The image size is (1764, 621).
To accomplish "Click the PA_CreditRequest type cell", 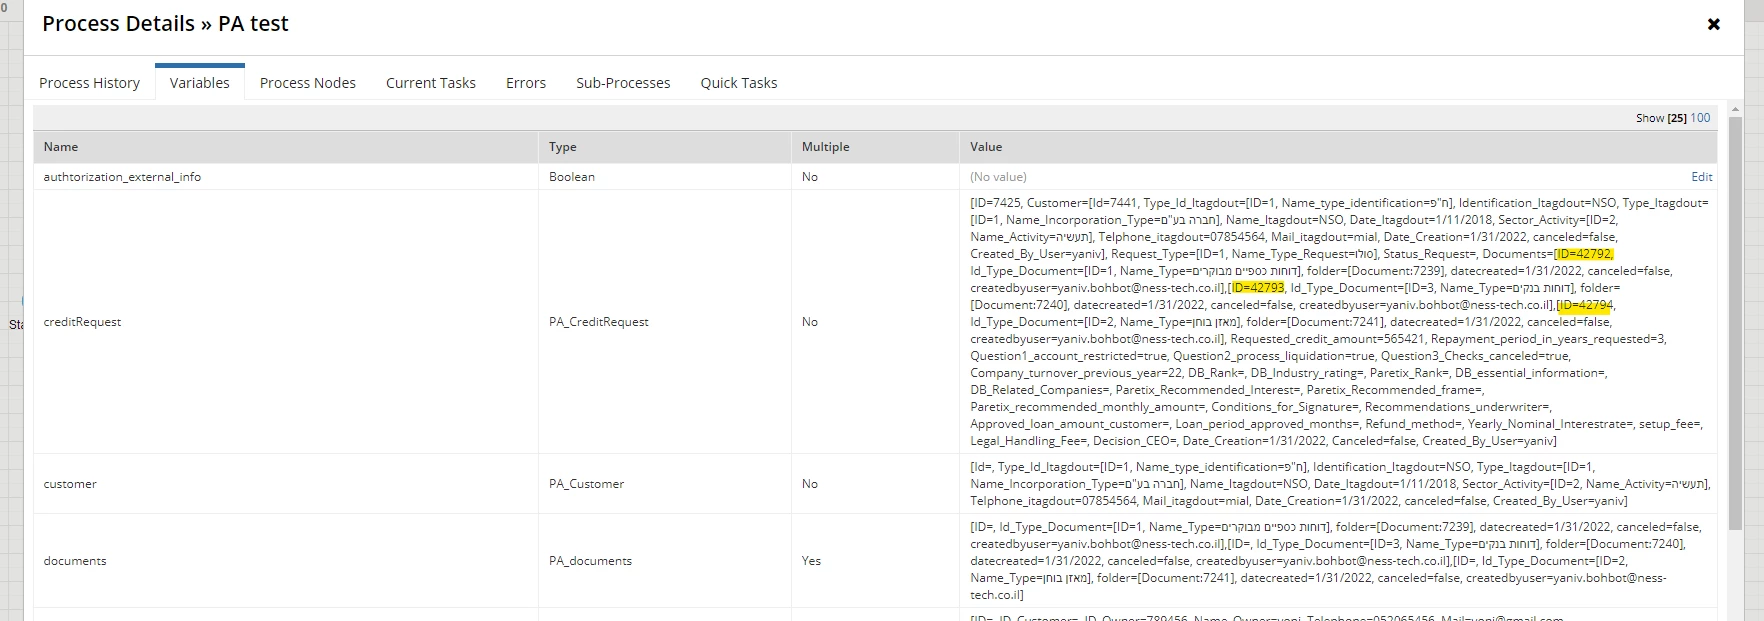I will (599, 322).
